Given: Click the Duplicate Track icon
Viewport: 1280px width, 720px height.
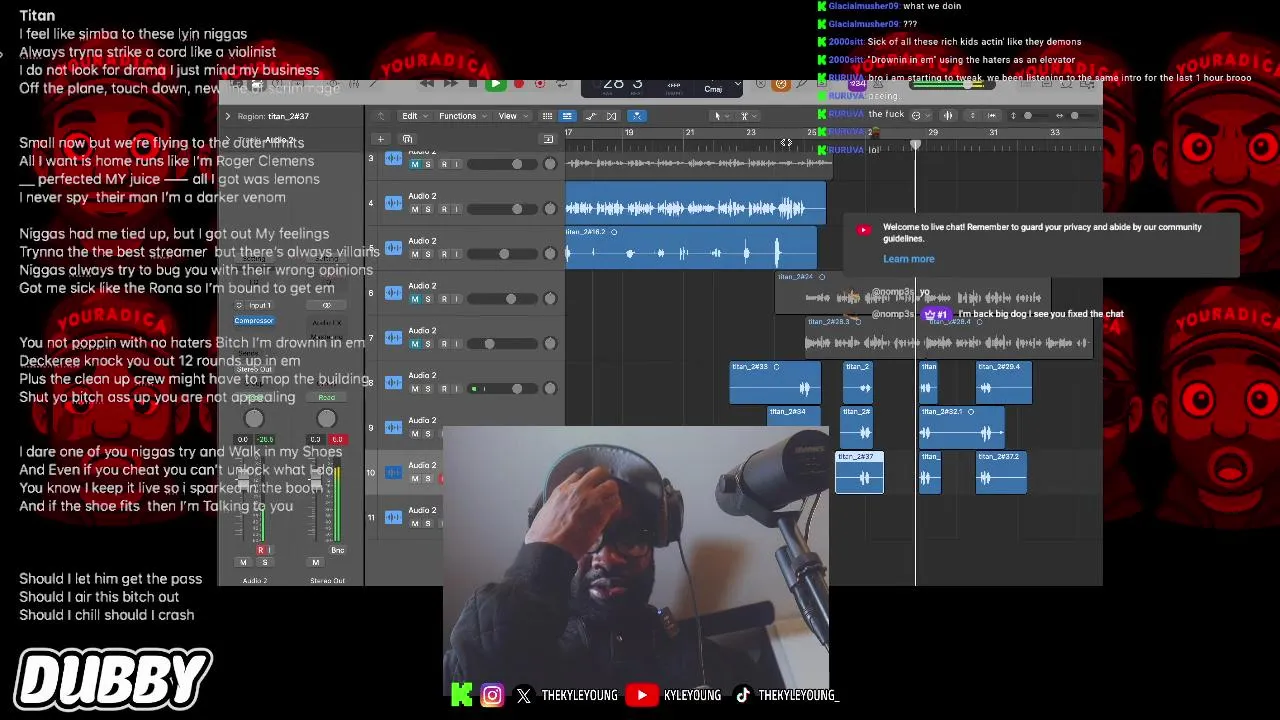Looking at the screenshot, I should click(x=407, y=139).
